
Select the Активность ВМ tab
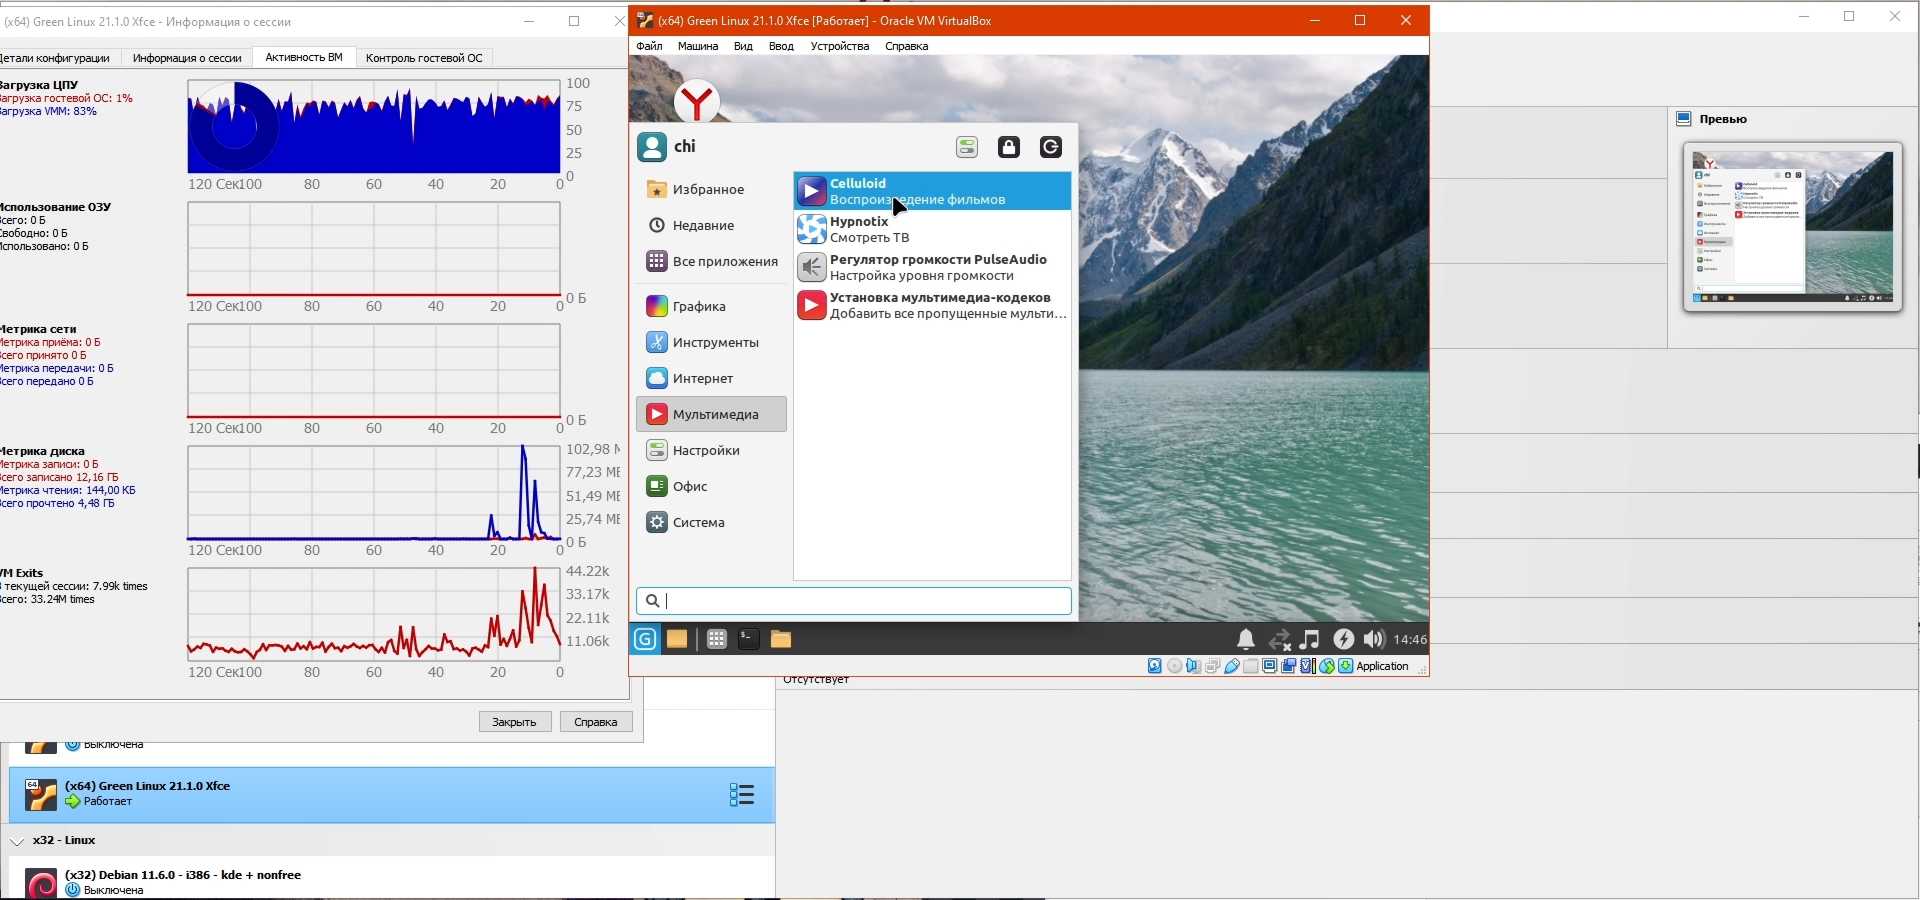304,57
